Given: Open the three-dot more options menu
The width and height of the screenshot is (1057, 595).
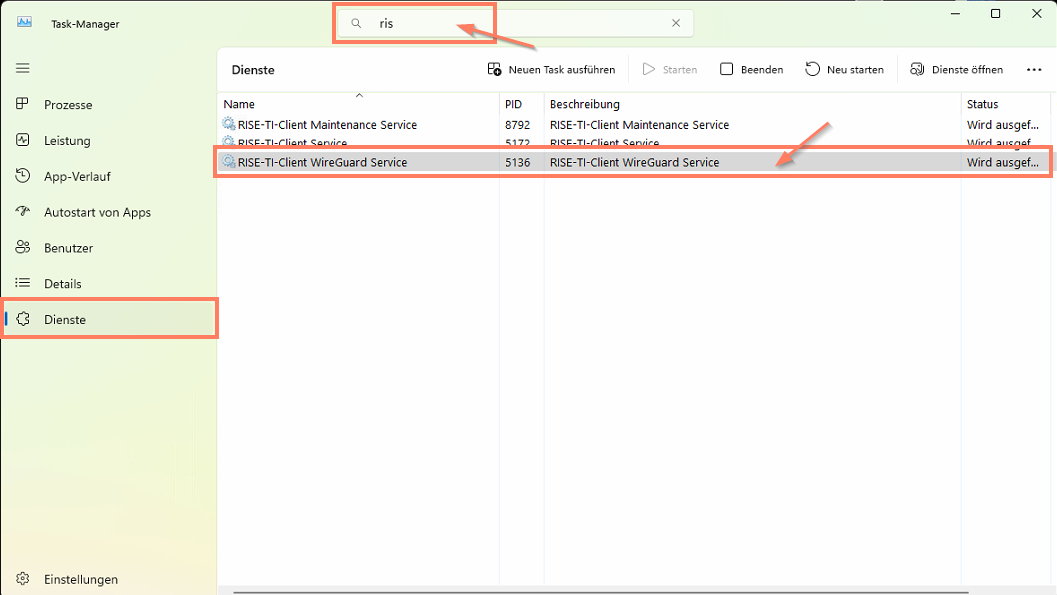Looking at the screenshot, I should click(x=1034, y=69).
